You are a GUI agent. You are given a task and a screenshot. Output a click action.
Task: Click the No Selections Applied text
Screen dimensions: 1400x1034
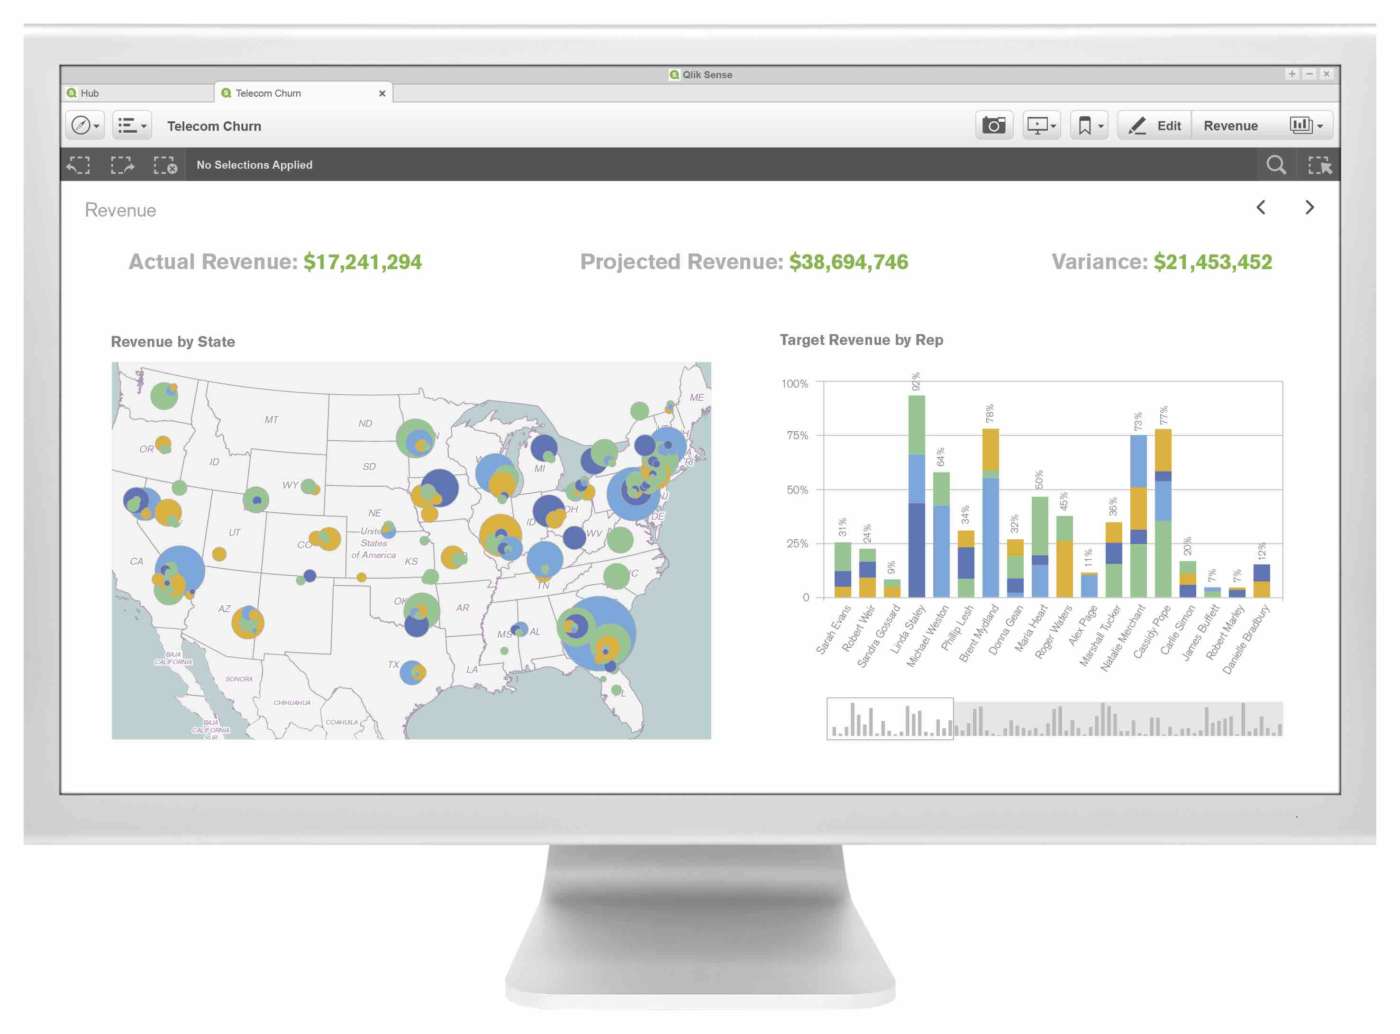(x=254, y=165)
